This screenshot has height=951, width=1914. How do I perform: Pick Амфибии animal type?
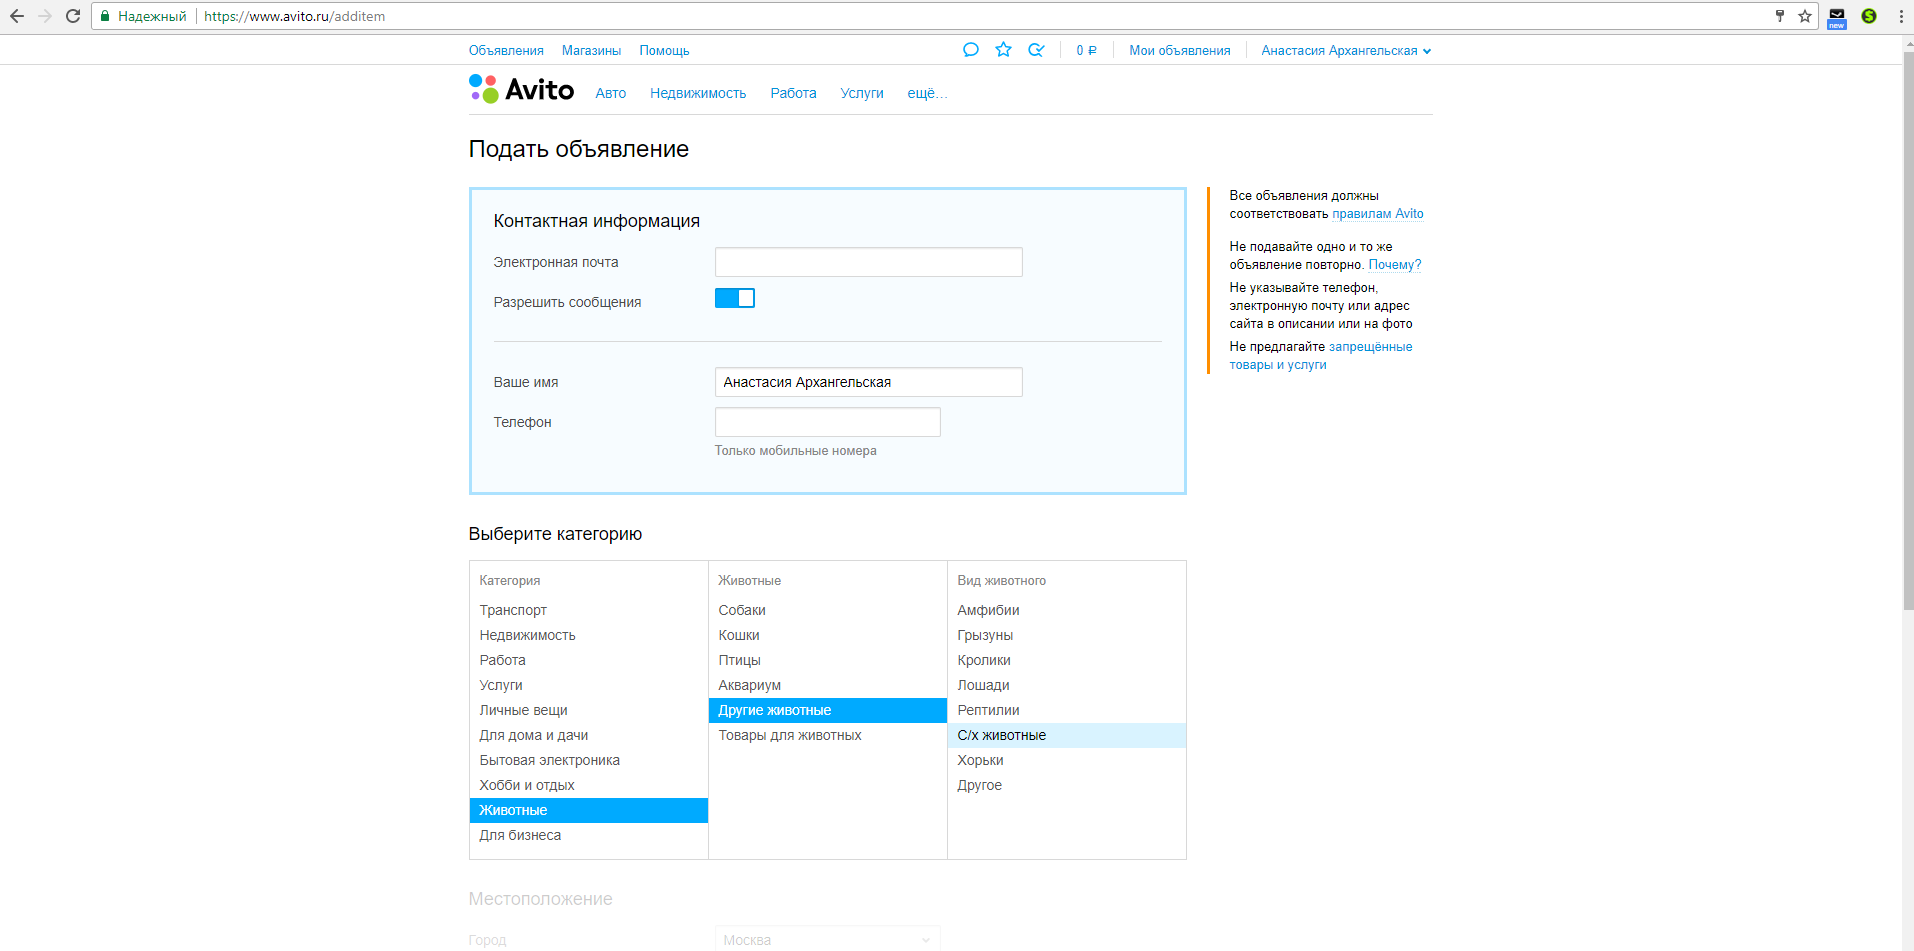tap(1067, 610)
